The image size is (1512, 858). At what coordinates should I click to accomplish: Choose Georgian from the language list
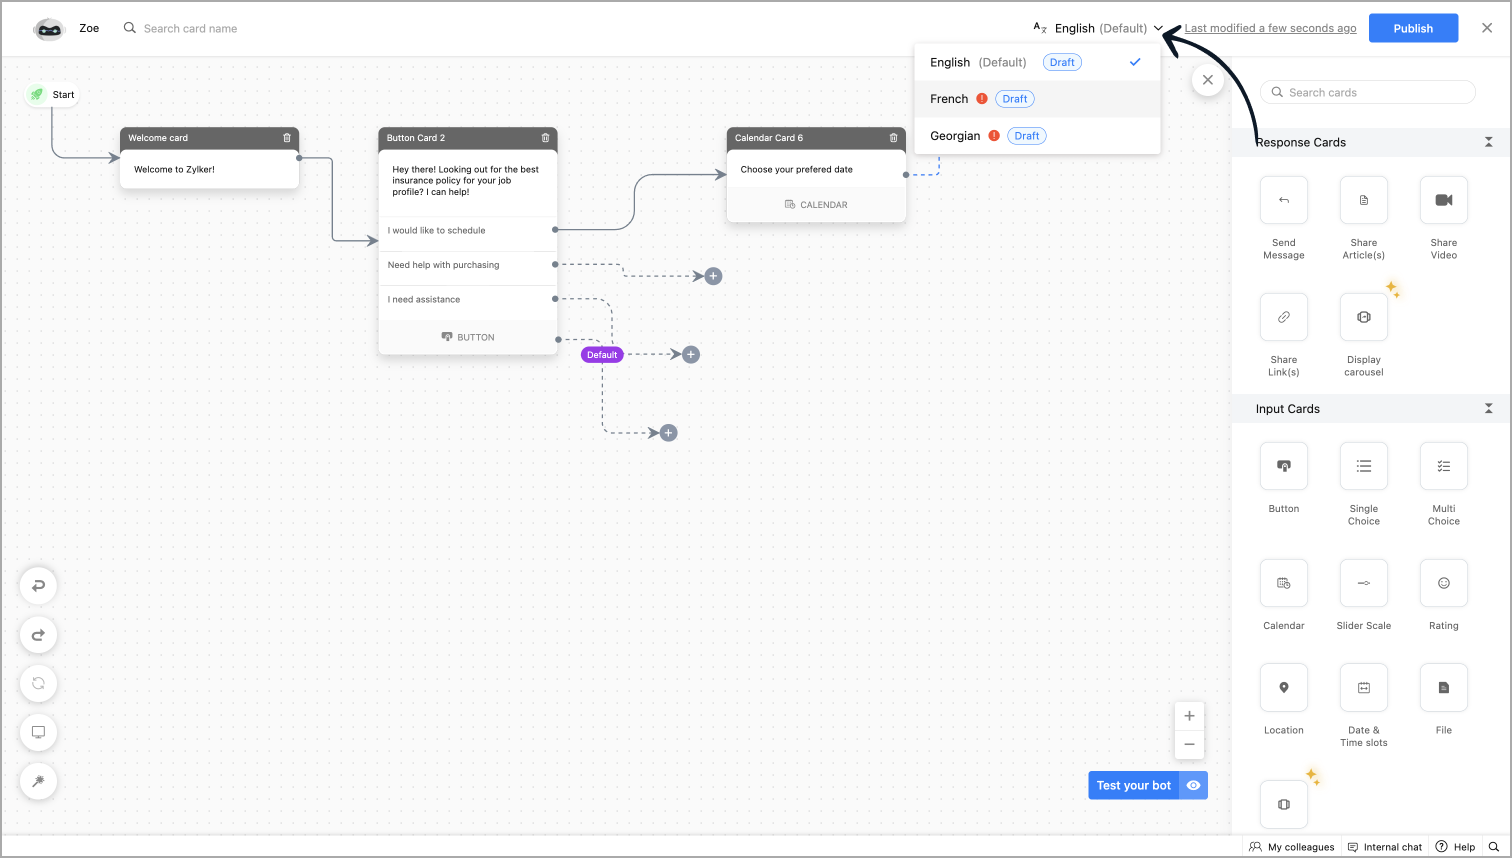(x=955, y=136)
